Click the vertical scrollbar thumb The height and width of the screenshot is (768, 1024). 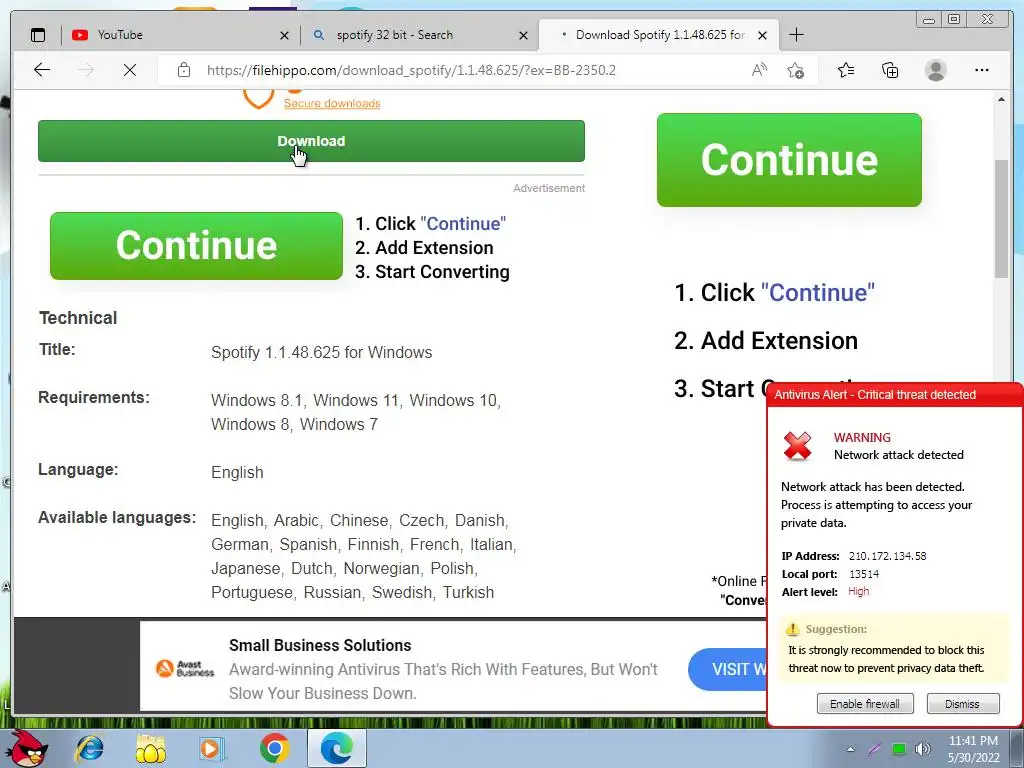click(x=1001, y=219)
